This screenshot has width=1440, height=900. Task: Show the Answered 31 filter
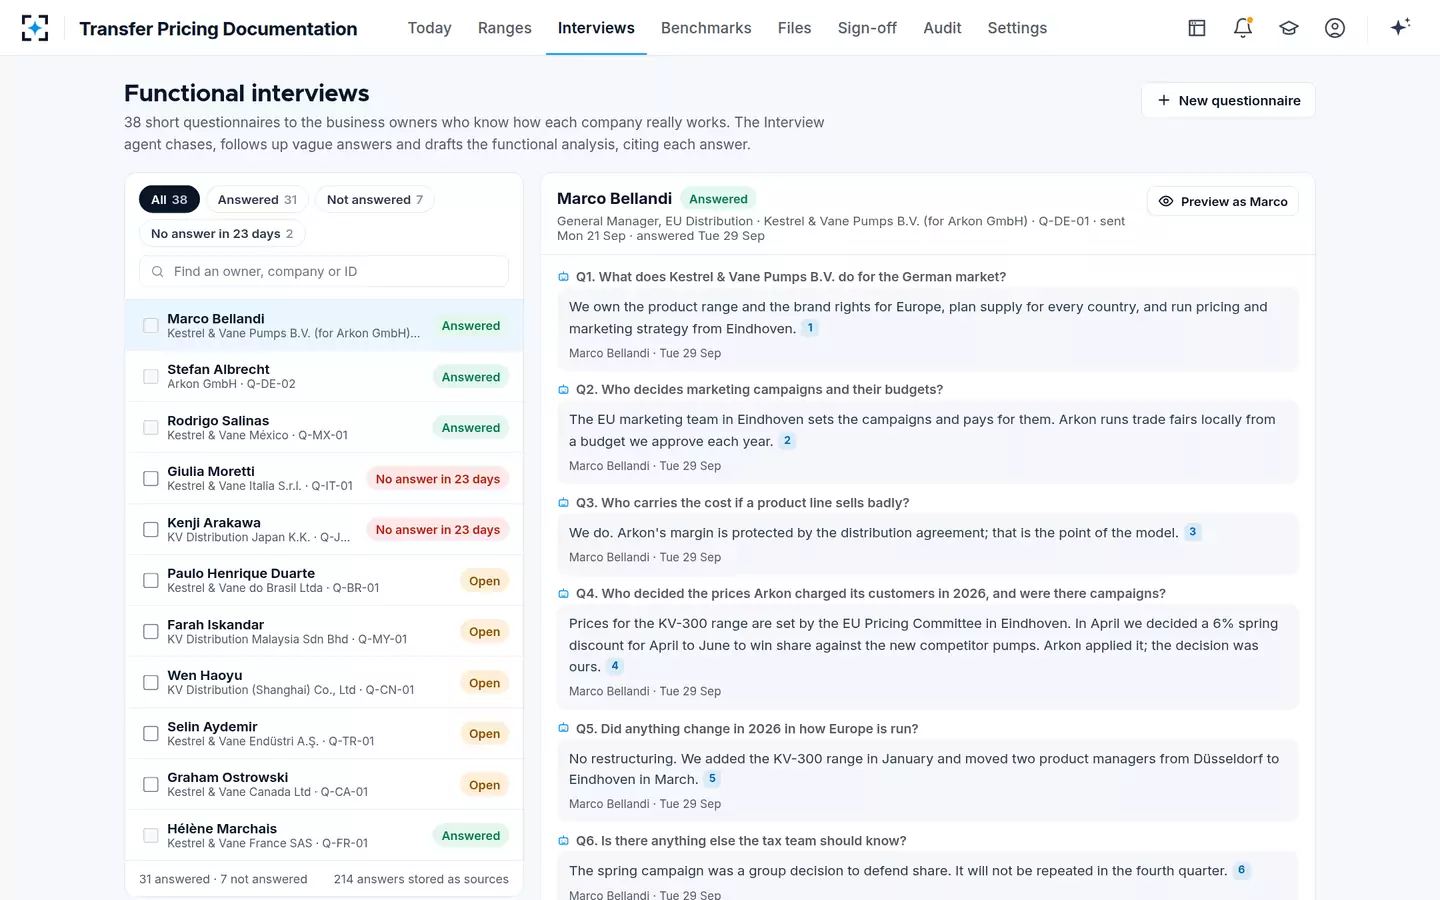pyautogui.click(x=257, y=200)
